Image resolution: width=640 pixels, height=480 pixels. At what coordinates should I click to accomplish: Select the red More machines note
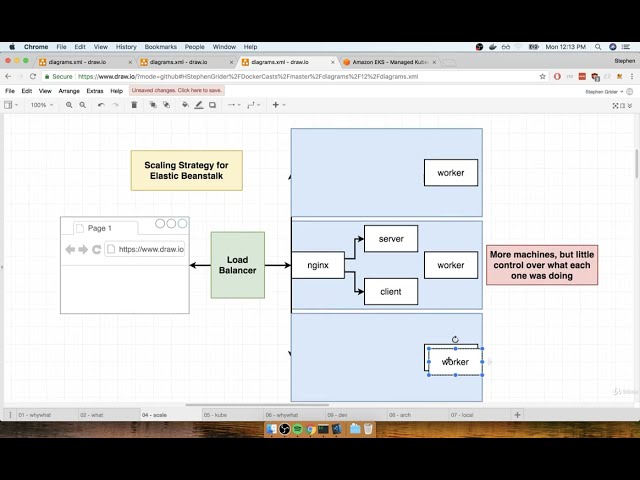[x=542, y=265]
